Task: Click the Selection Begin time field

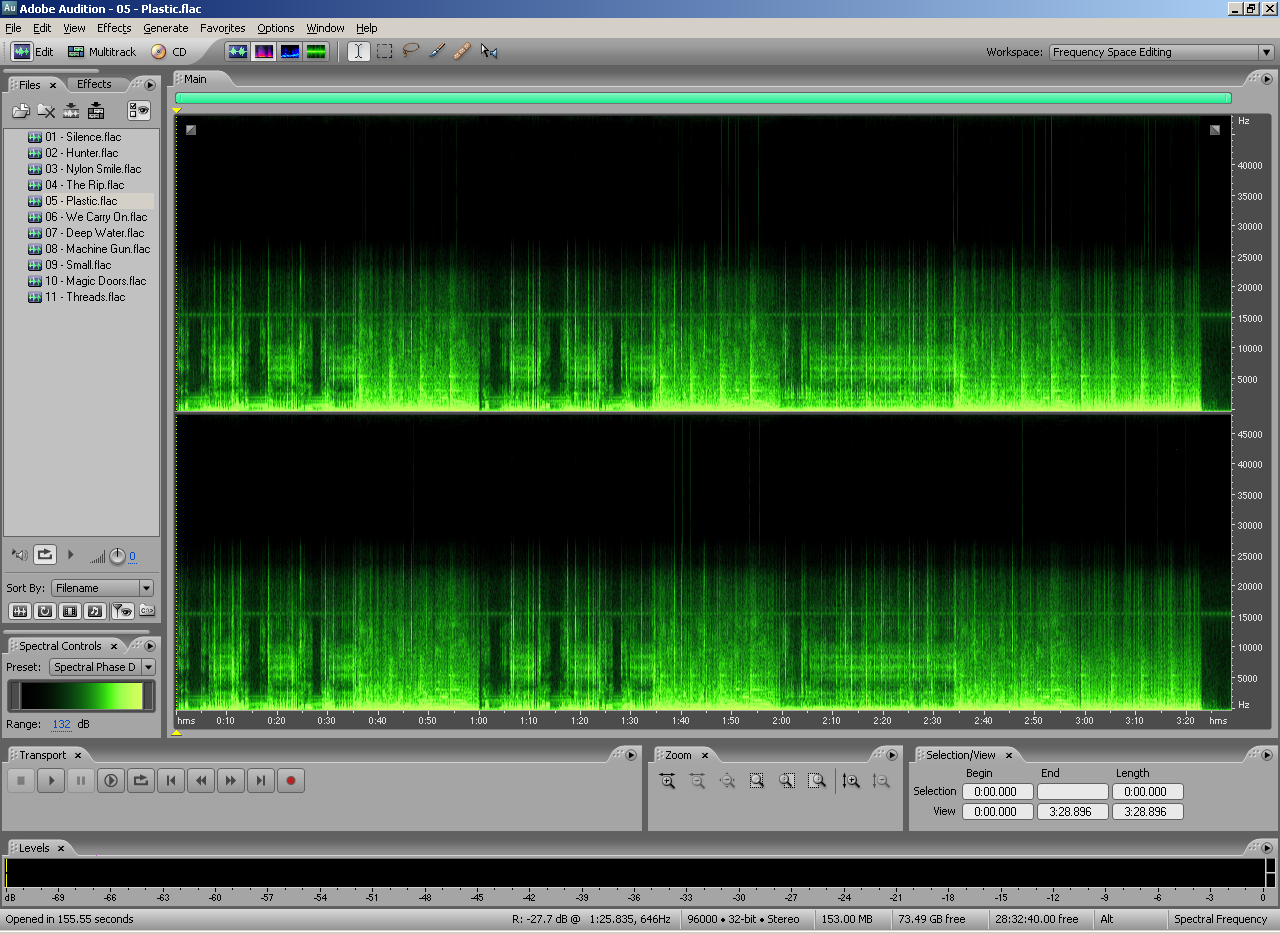Action: (997, 791)
